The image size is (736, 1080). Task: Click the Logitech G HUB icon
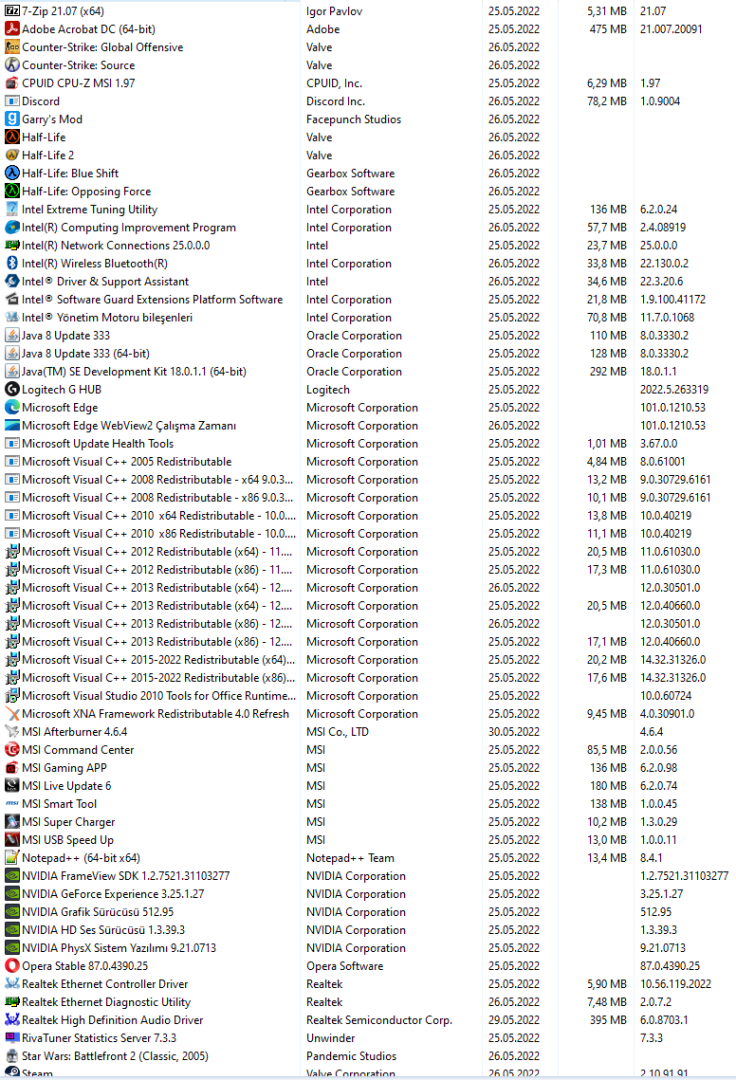pos(12,389)
